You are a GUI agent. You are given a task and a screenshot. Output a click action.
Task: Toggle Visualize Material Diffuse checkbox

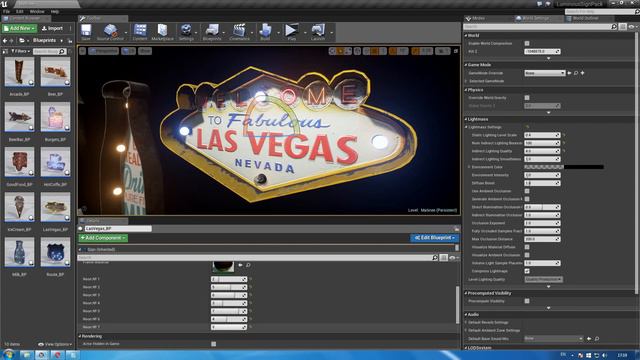tap(527, 247)
